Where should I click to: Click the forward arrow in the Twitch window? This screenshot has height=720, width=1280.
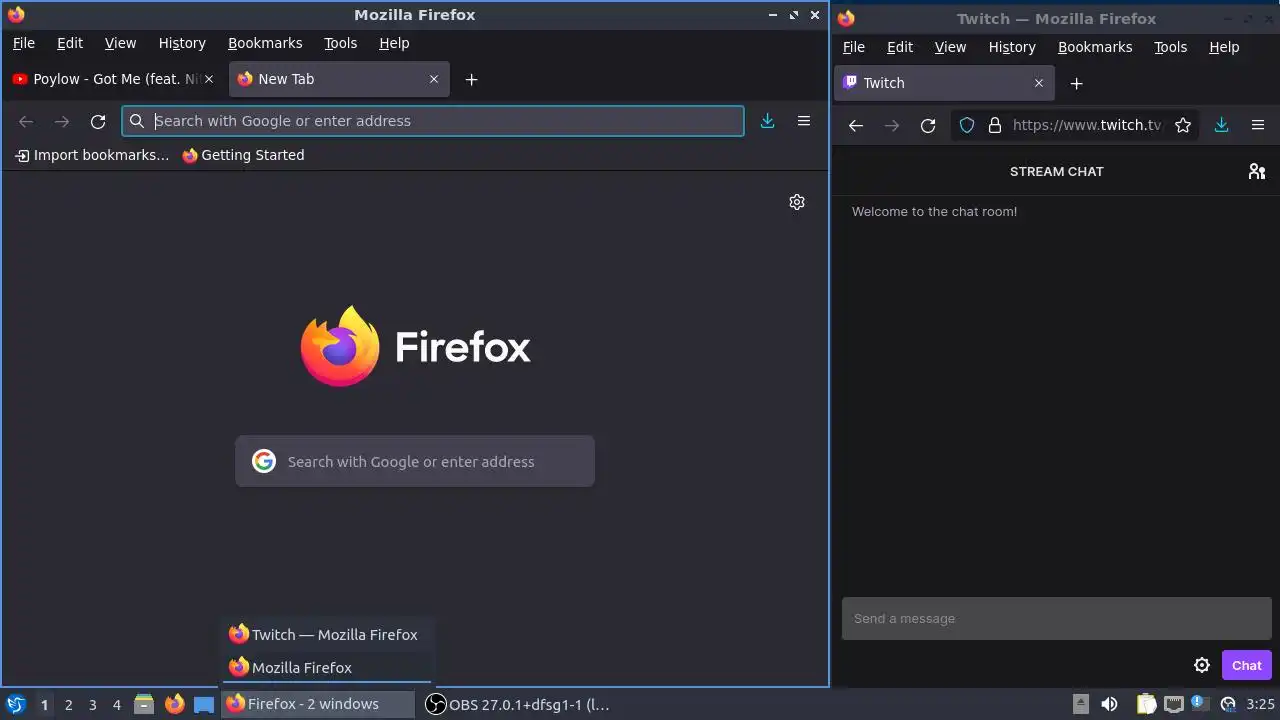[x=892, y=125]
